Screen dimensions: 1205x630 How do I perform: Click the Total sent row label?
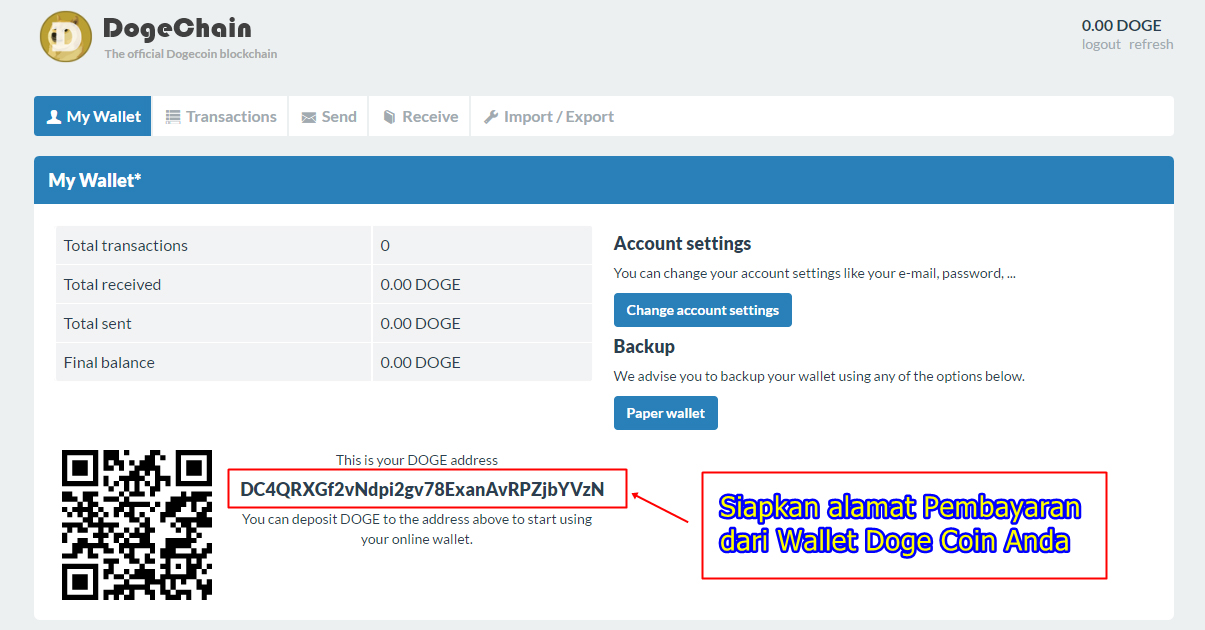click(x=98, y=323)
